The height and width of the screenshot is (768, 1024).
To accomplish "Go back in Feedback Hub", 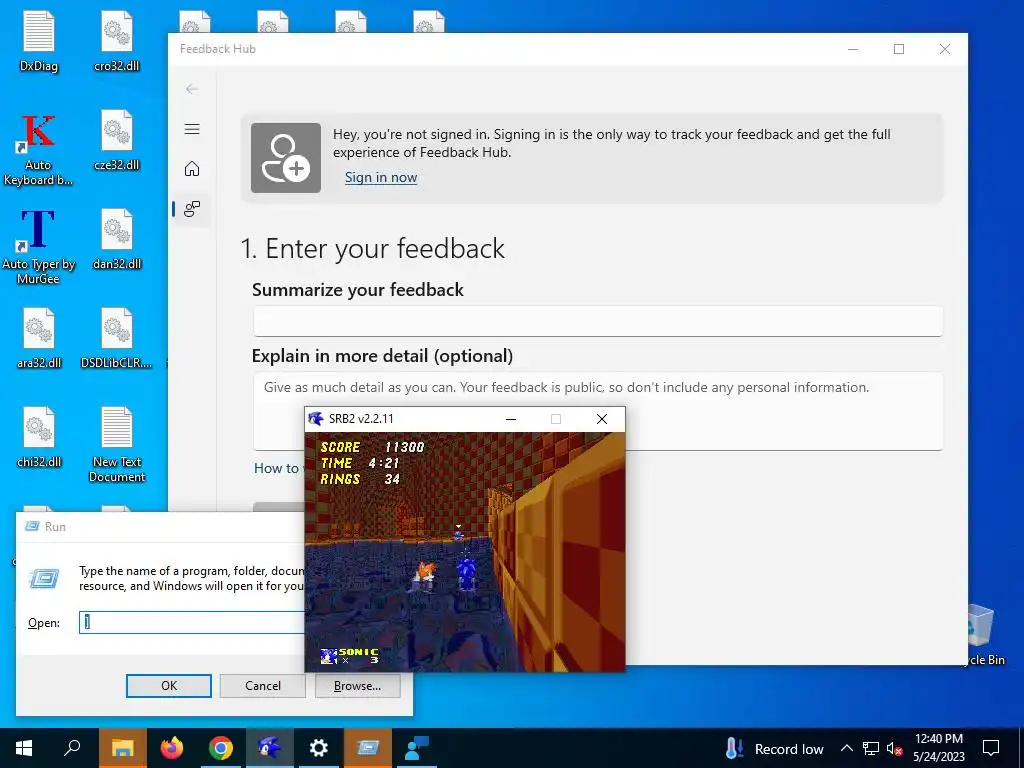I will [x=191, y=89].
